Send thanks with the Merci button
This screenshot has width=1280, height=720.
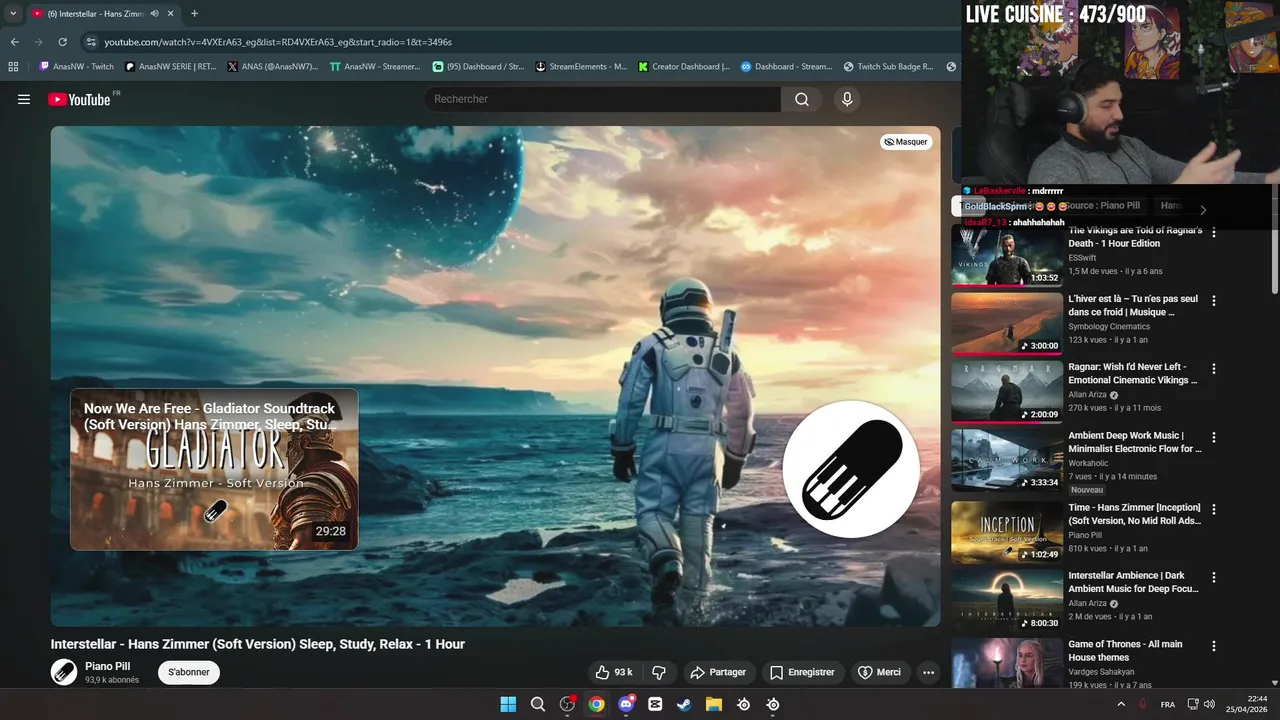click(879, 672)
